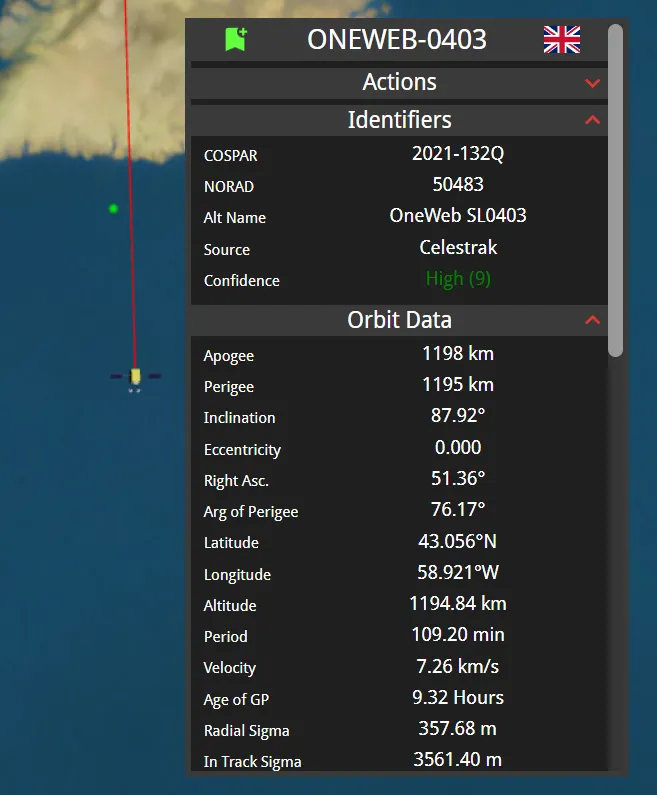The height and width of the screenshot is (795, 657).
Task: Expand the Actions section with its red chevron
Action: pyautogui.click(x=592, y=83)
